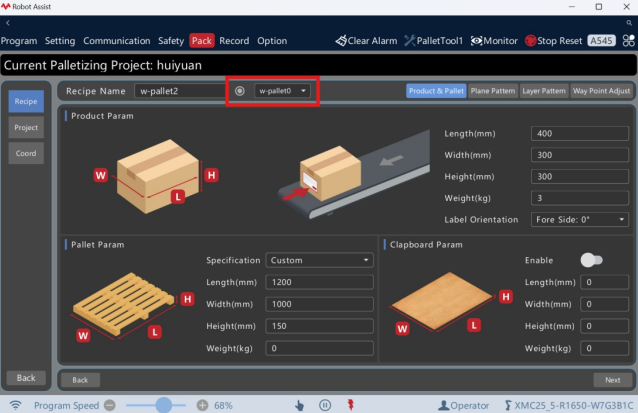Click the product Width field showing 300
638x413 pixels.
click(579, 155)
